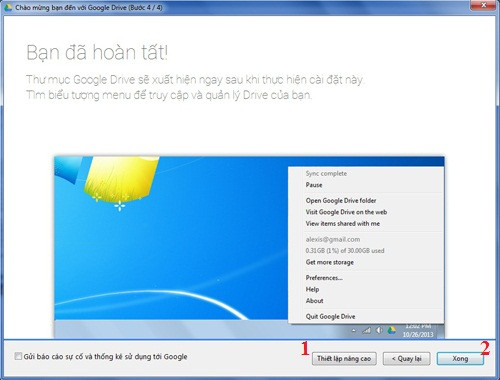This screenshot has height=380, width=500.
Task: Open Thiết lập nâng cao advanced settings
Action: [x=344, y=359]
